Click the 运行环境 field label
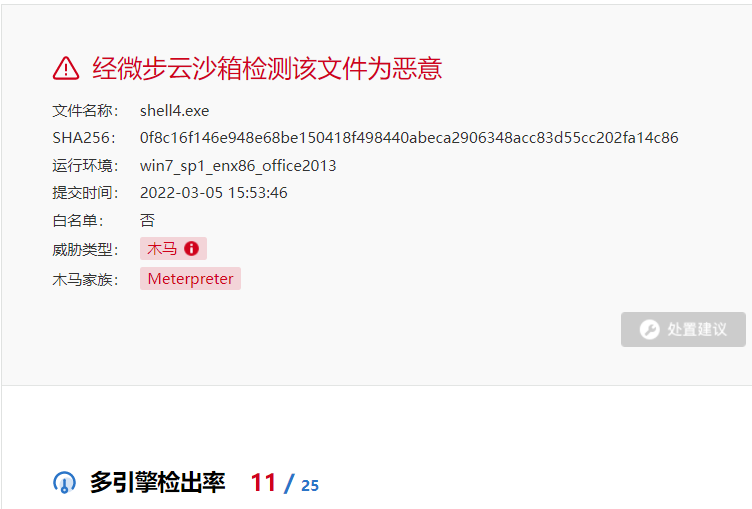This screenshot has height=509, width=752. (85, 166)
